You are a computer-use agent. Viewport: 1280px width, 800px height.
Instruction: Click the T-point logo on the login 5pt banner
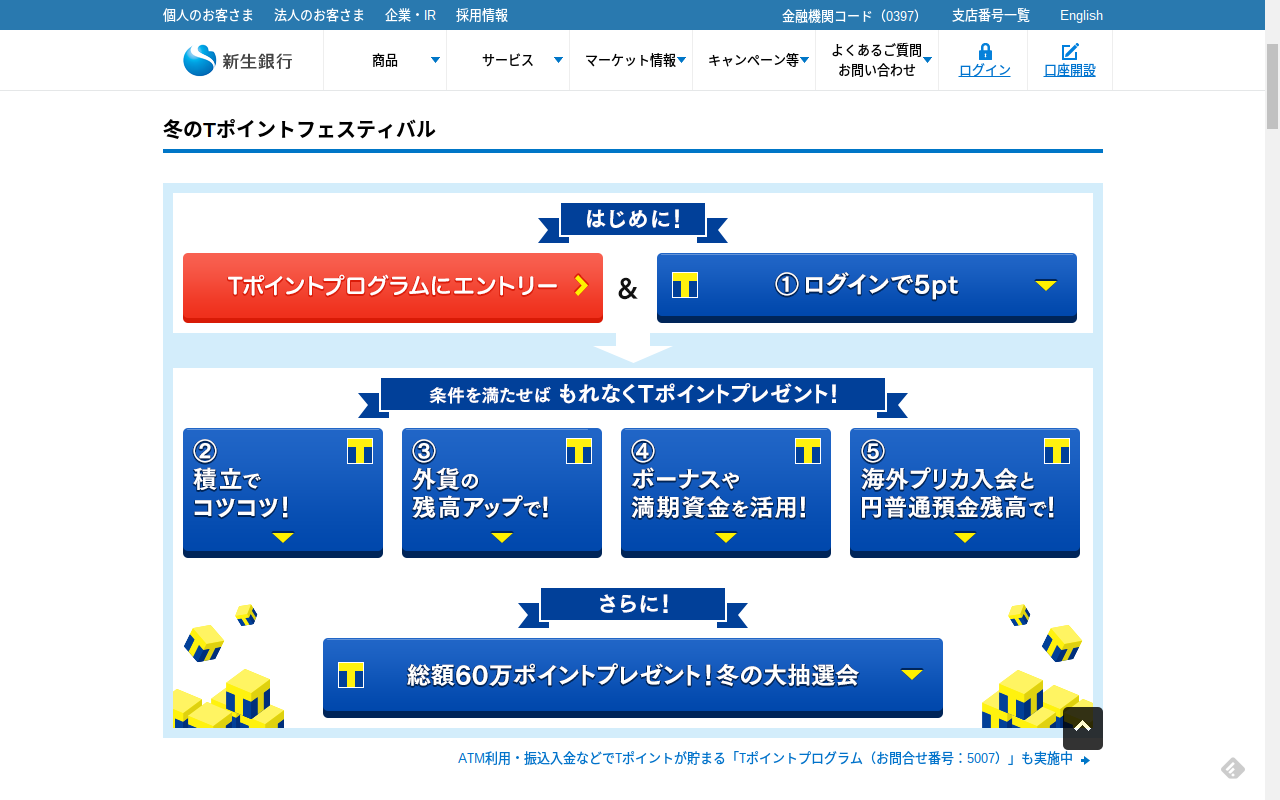(x=685, y=285)
